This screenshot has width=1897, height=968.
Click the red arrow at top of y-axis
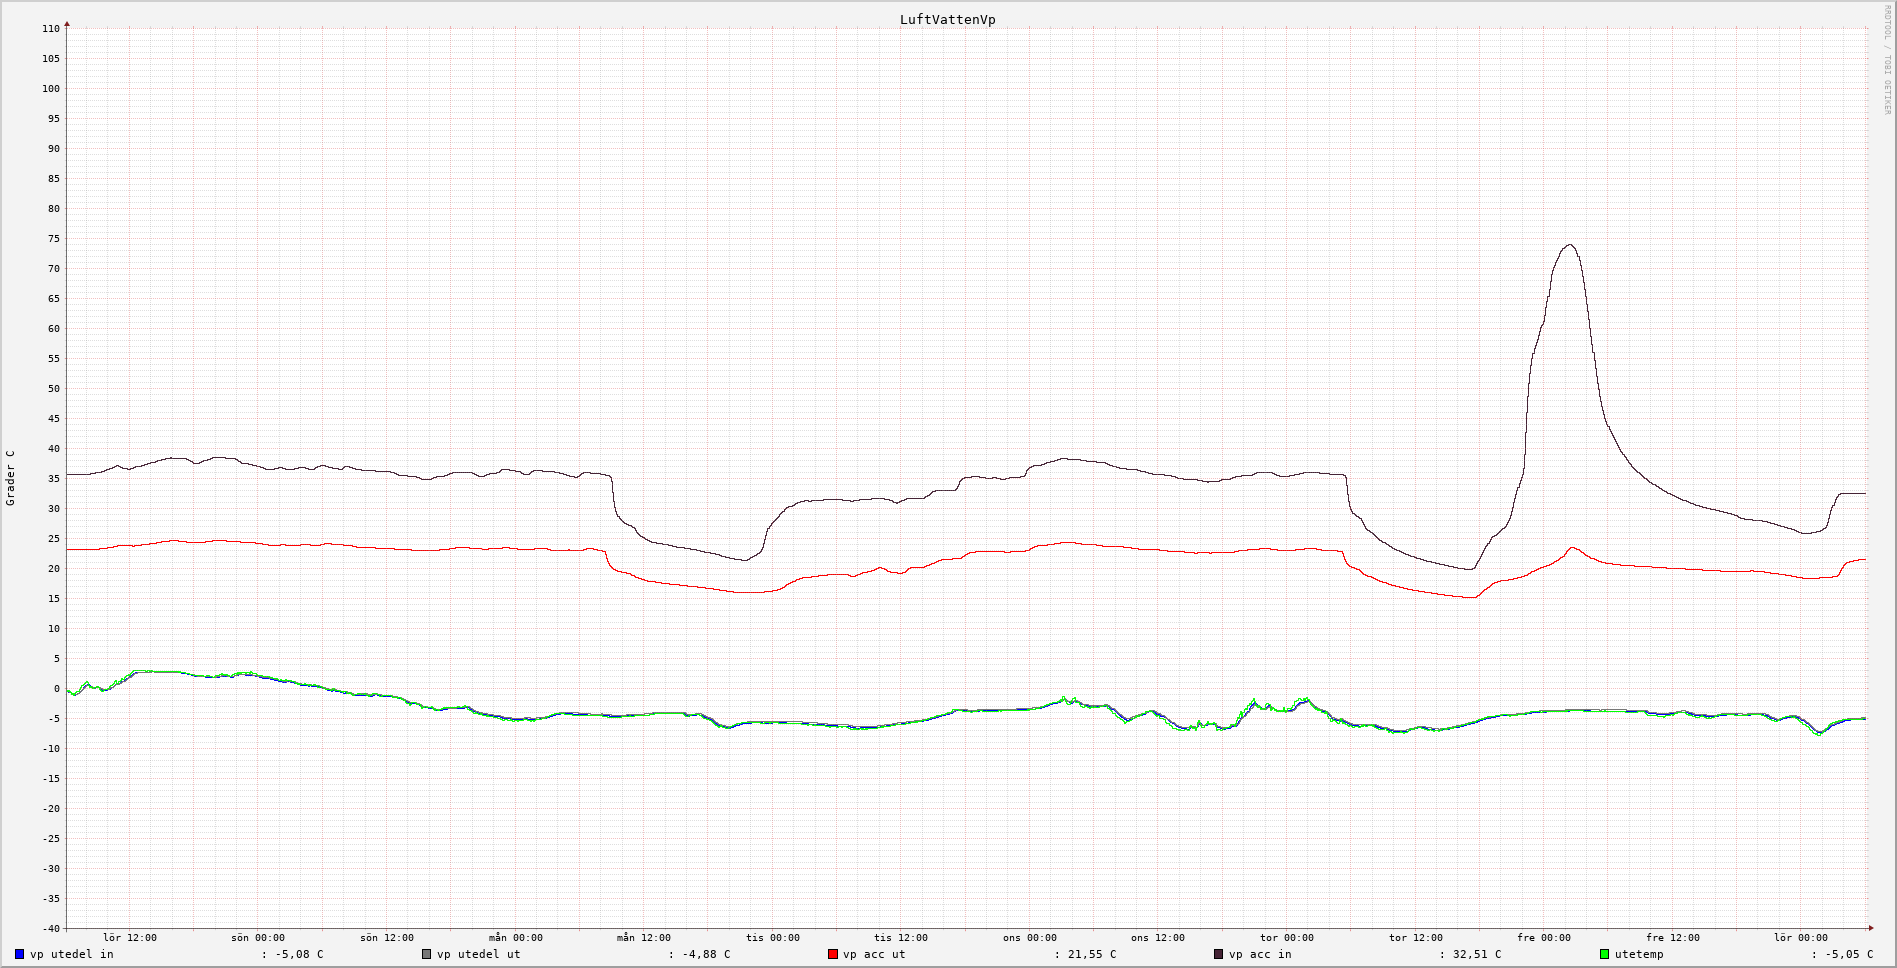(67, 23)
